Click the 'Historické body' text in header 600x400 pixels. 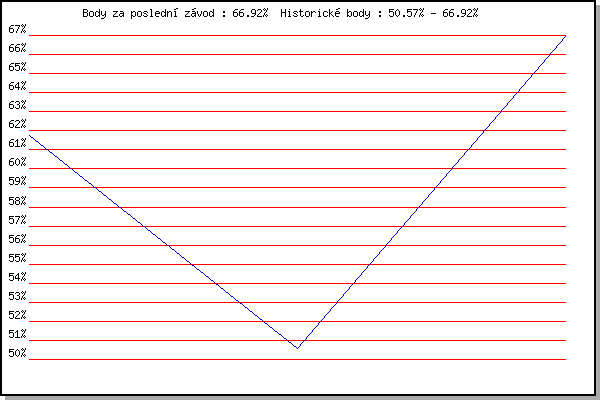point(325,13)
